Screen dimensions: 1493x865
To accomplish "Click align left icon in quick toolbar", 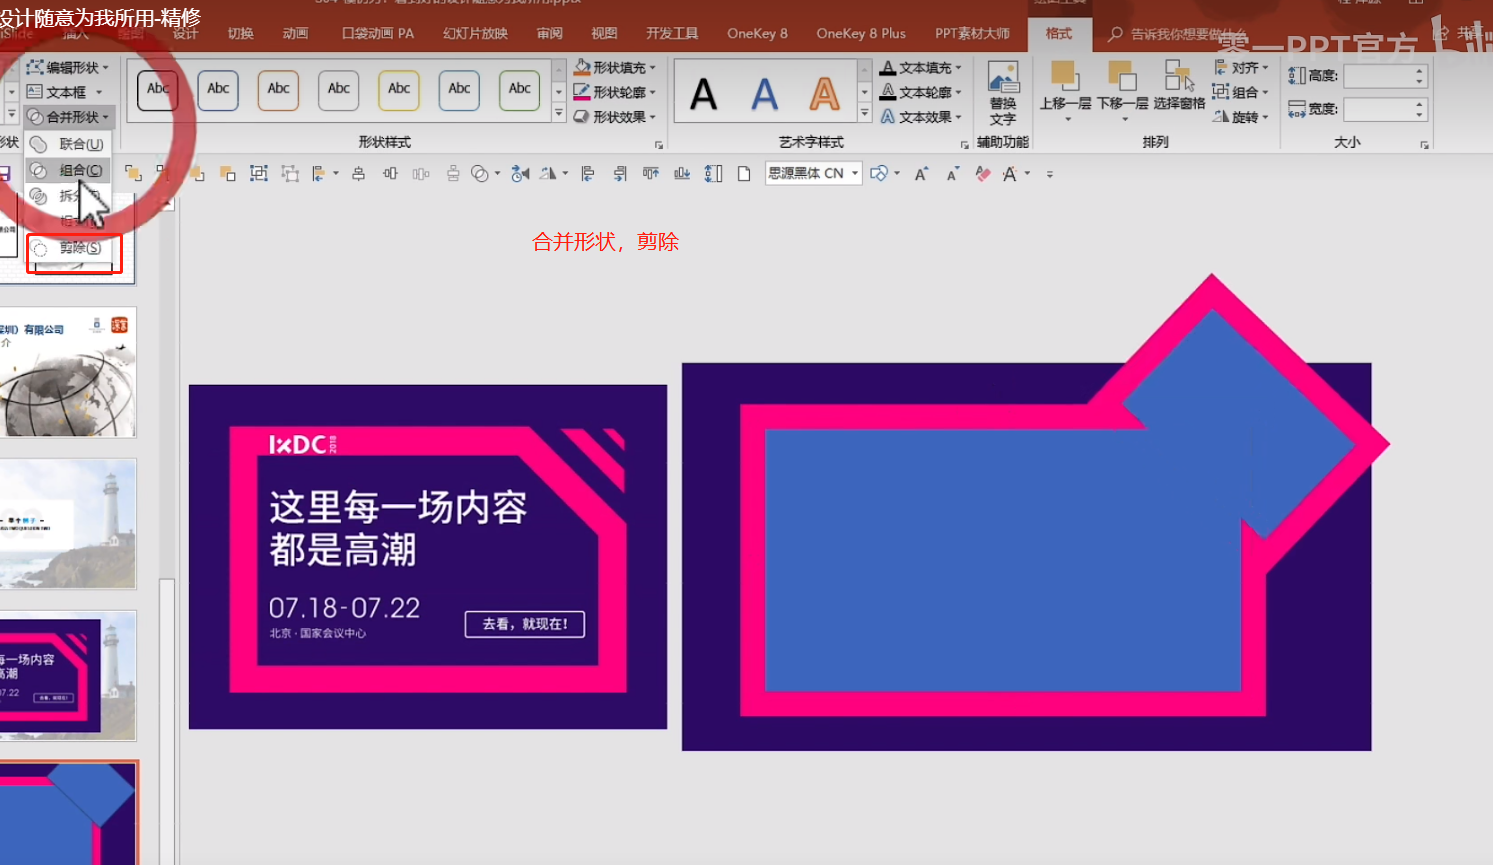I will pos(588,173).
